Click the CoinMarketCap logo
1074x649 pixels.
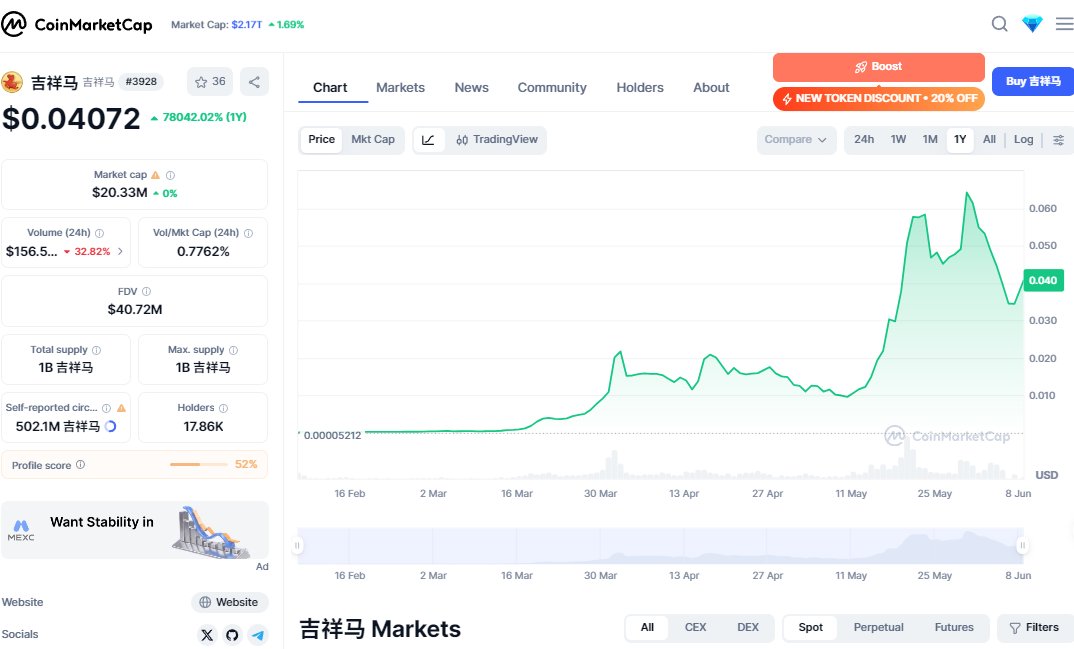coord(77,25)
